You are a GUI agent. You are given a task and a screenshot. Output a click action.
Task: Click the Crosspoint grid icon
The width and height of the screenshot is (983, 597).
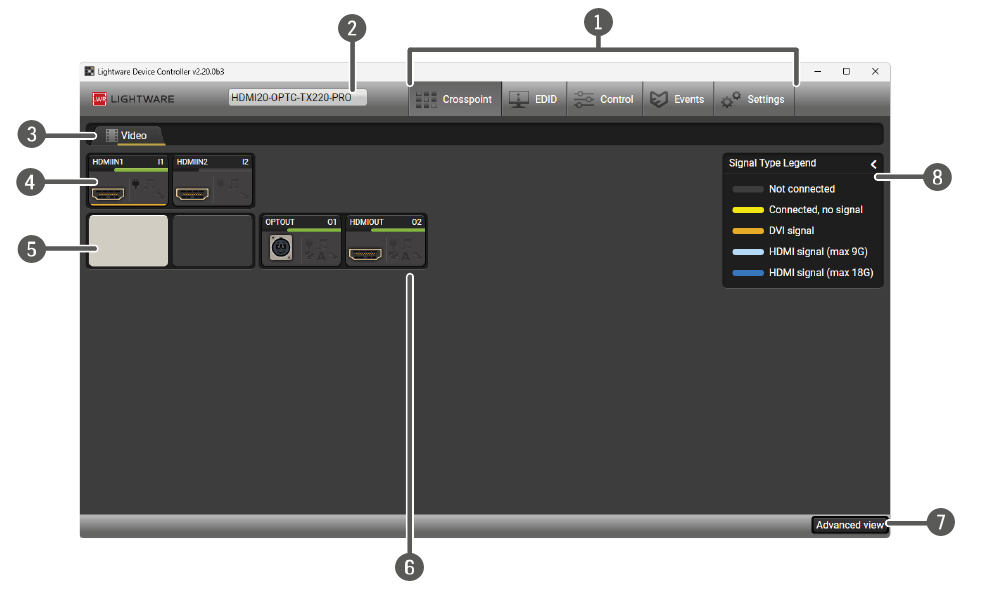coord(426,99)
